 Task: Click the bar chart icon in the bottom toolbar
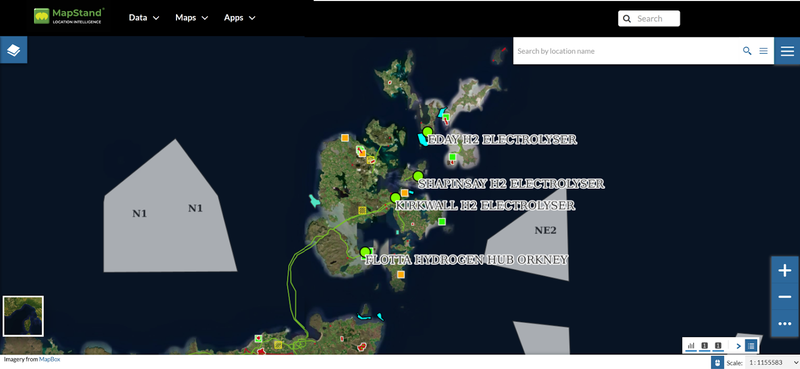coord(691,346)
